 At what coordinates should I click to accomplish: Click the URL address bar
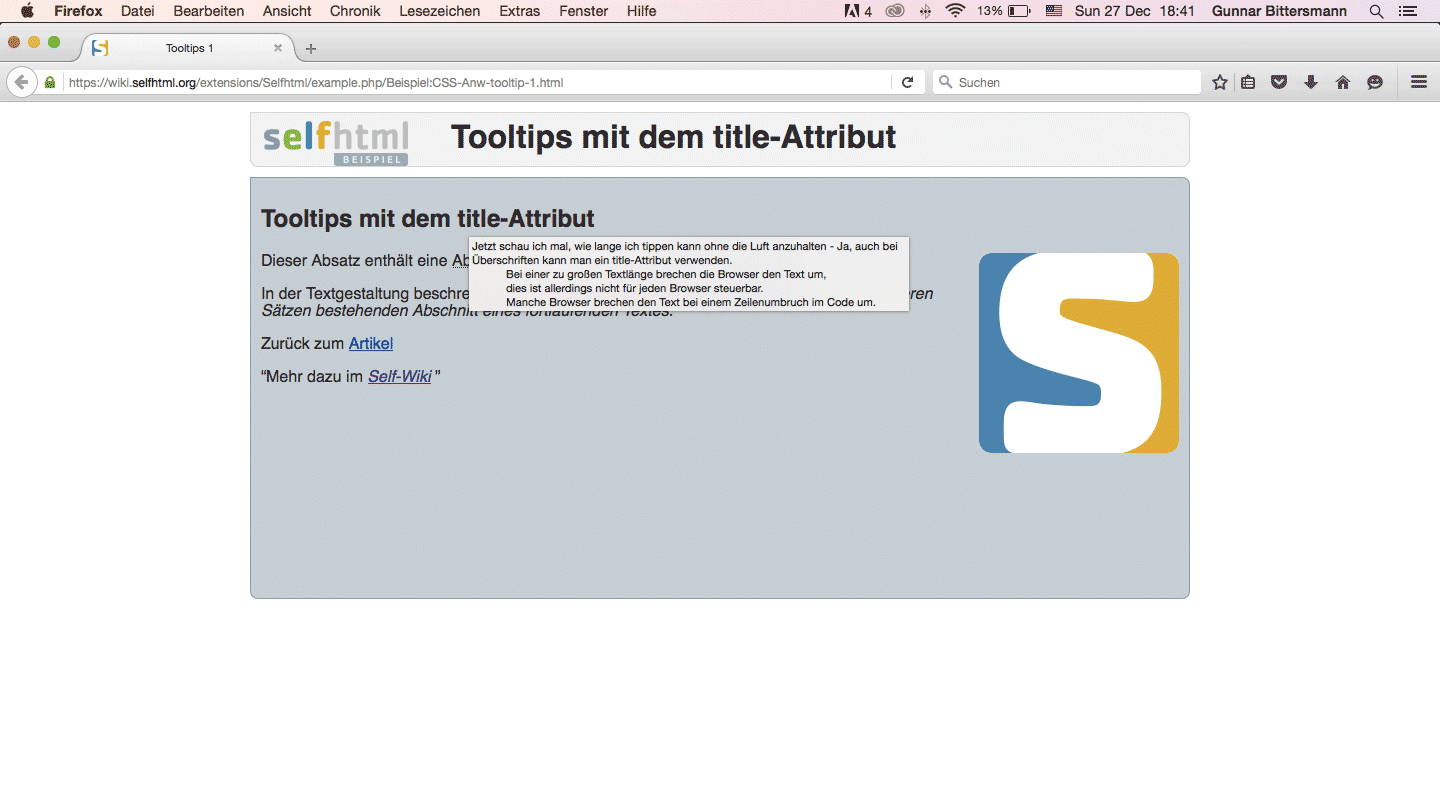pyautogui.click(x=476, y=82)
